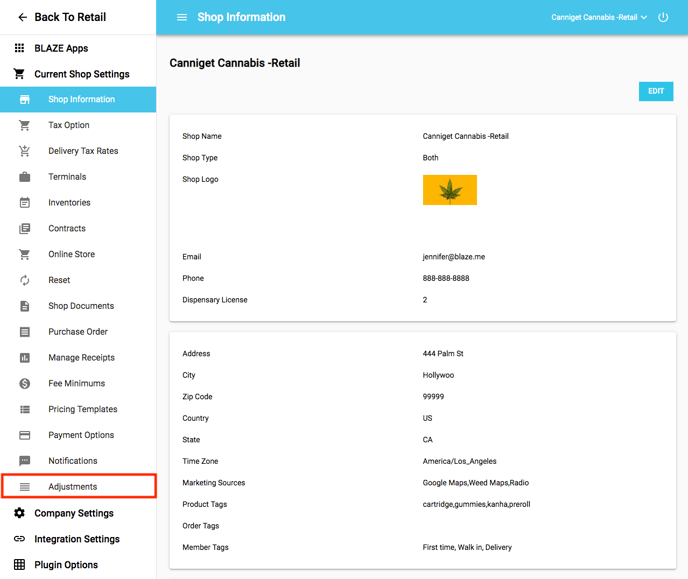
Task: Click the Manage Receipts chart icon
Action: point(25,357)
